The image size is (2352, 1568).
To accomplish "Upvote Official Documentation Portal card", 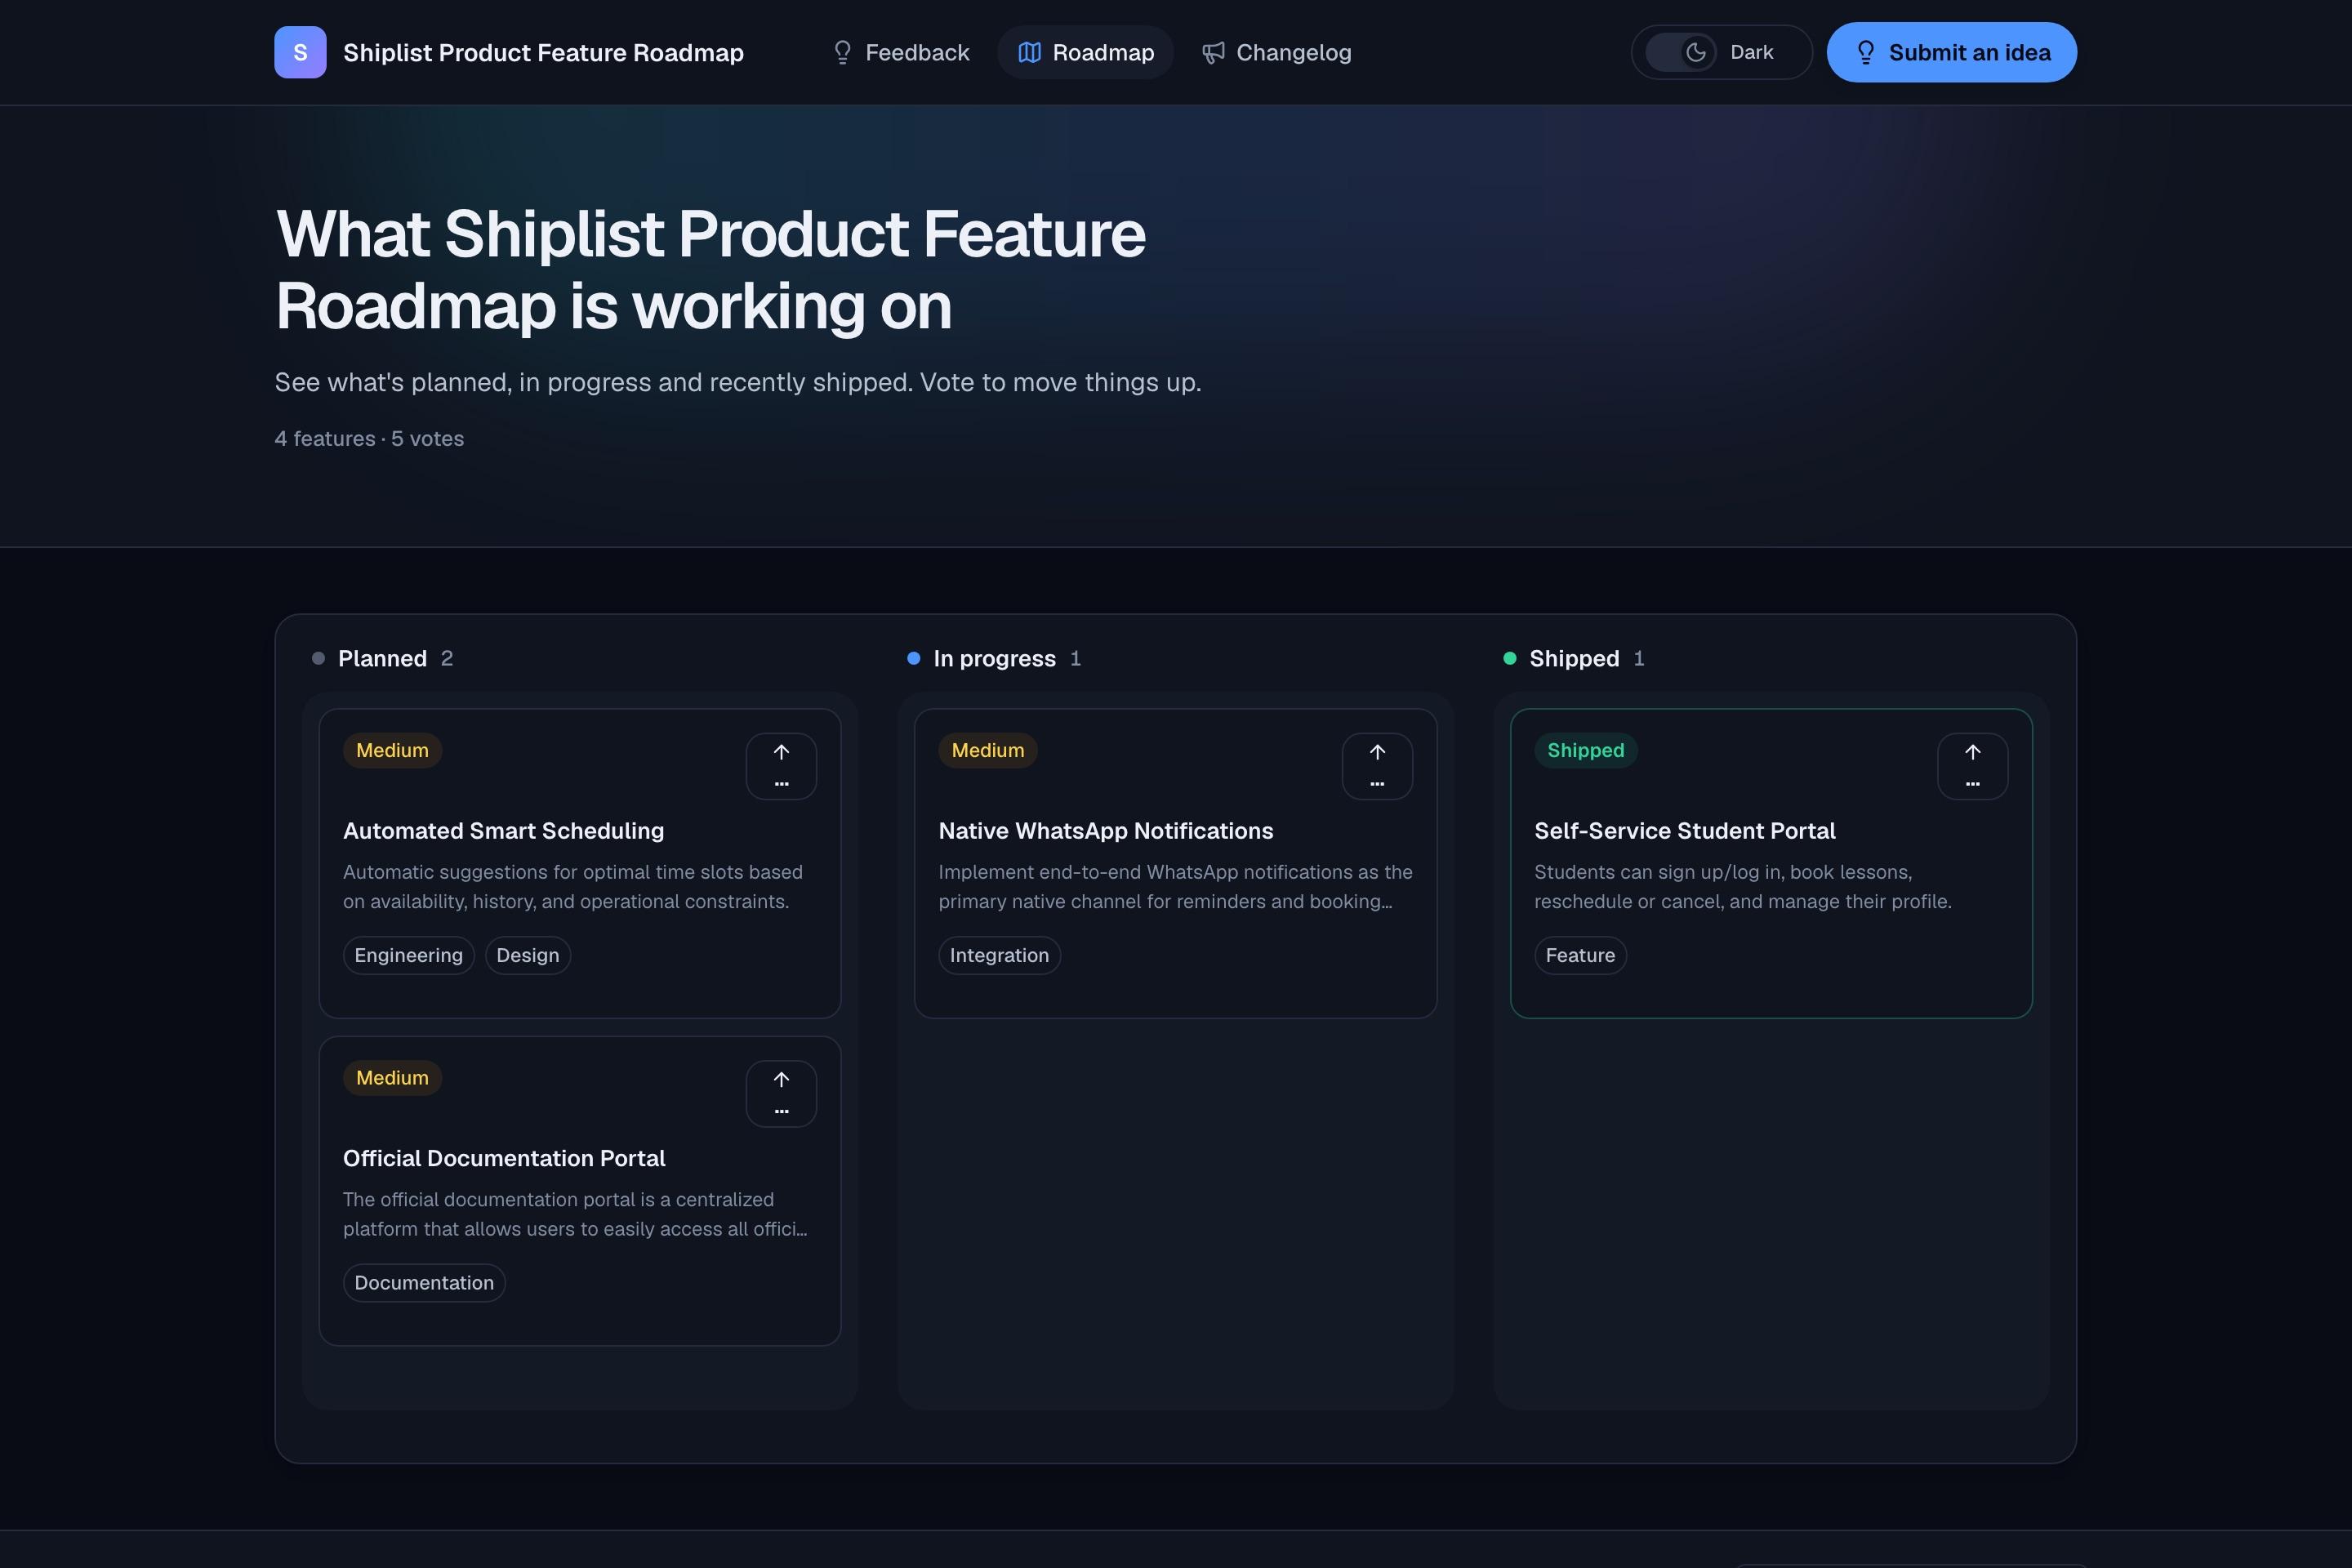I will coord(781,1093).
